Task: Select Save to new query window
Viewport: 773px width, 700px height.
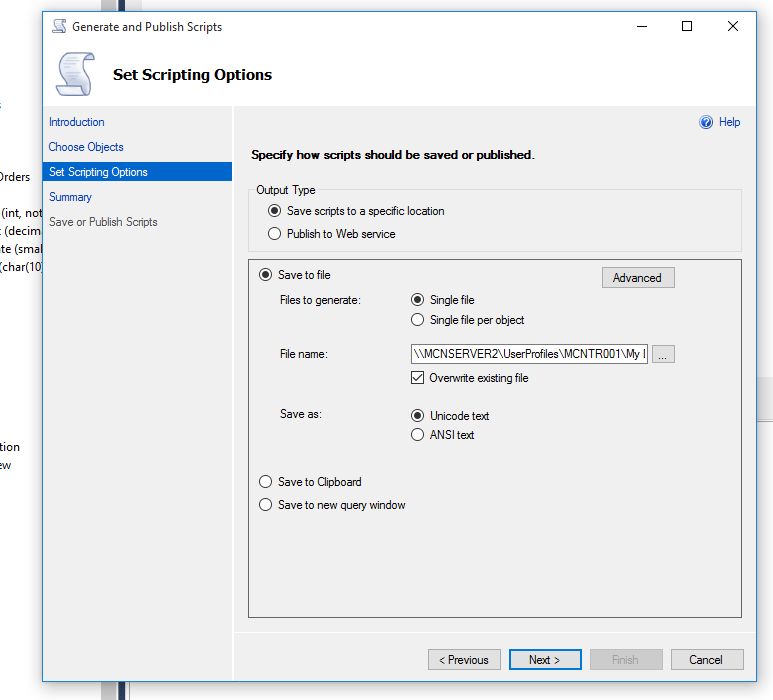Action: [265, 505]
